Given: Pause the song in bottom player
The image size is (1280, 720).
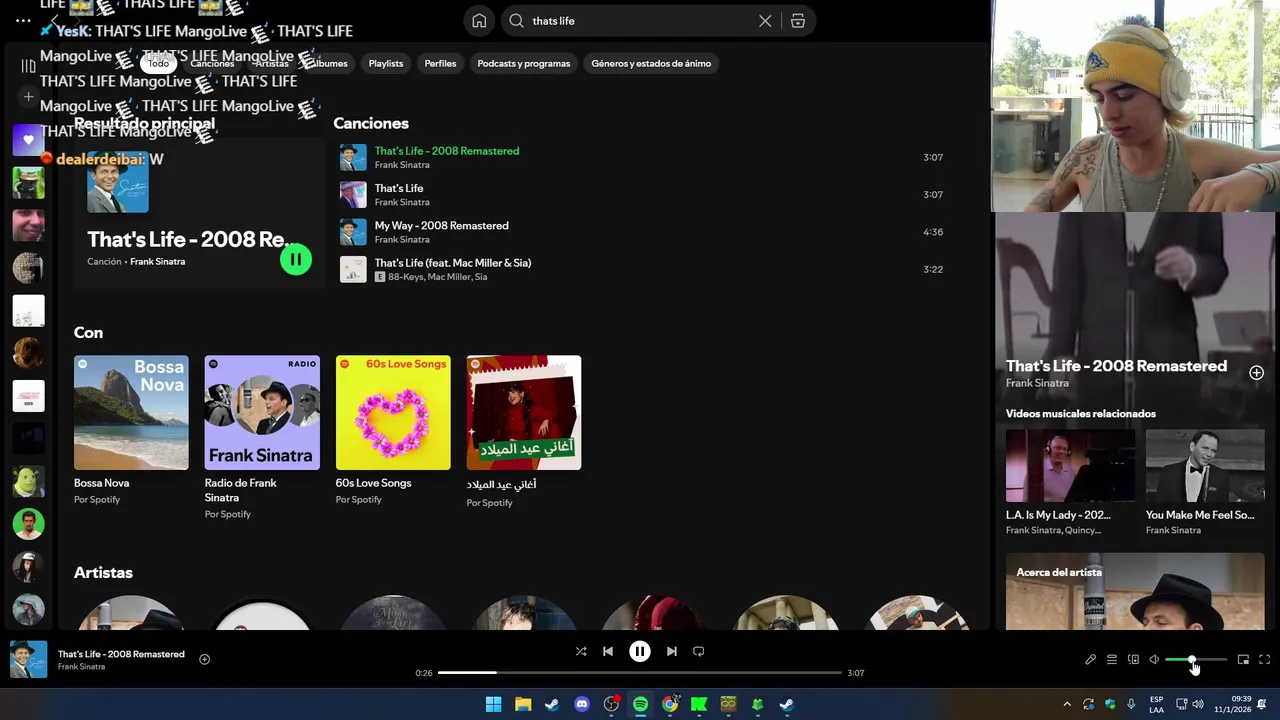Looking at the screenshot, I should pyautogui.click(x=639, y=651).
